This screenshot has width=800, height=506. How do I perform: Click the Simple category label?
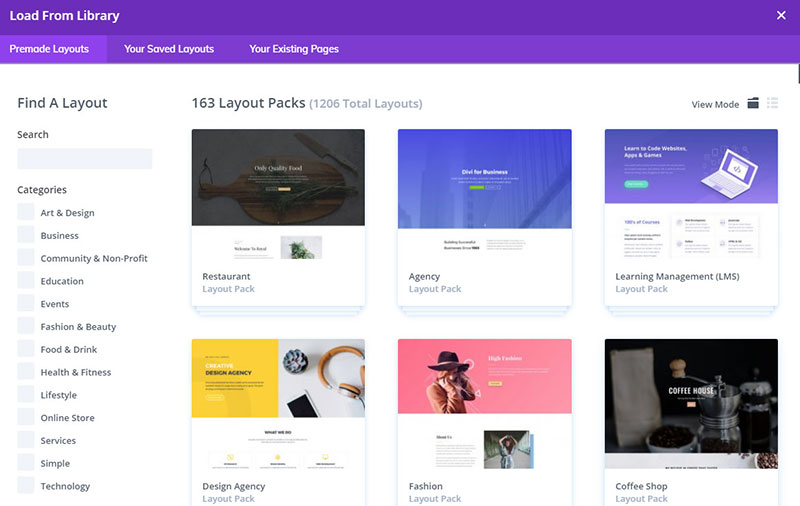tap(55, 464)
